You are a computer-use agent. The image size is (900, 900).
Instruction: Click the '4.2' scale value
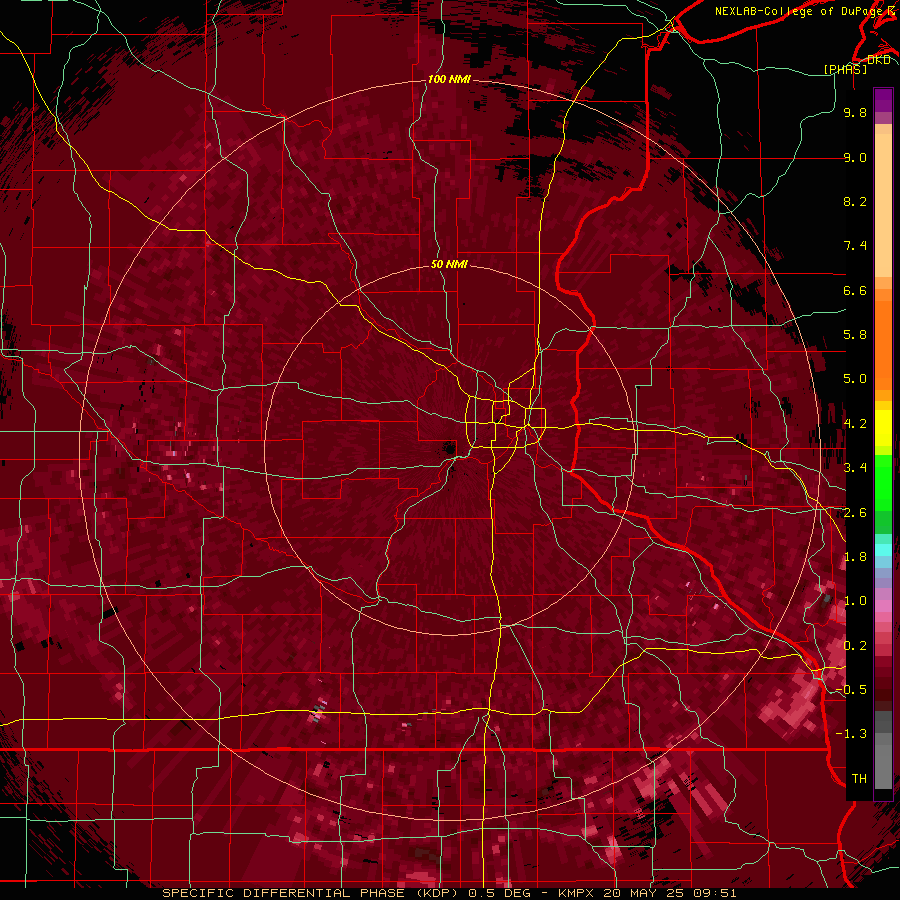pyautogui.click(x=855, y=424)
